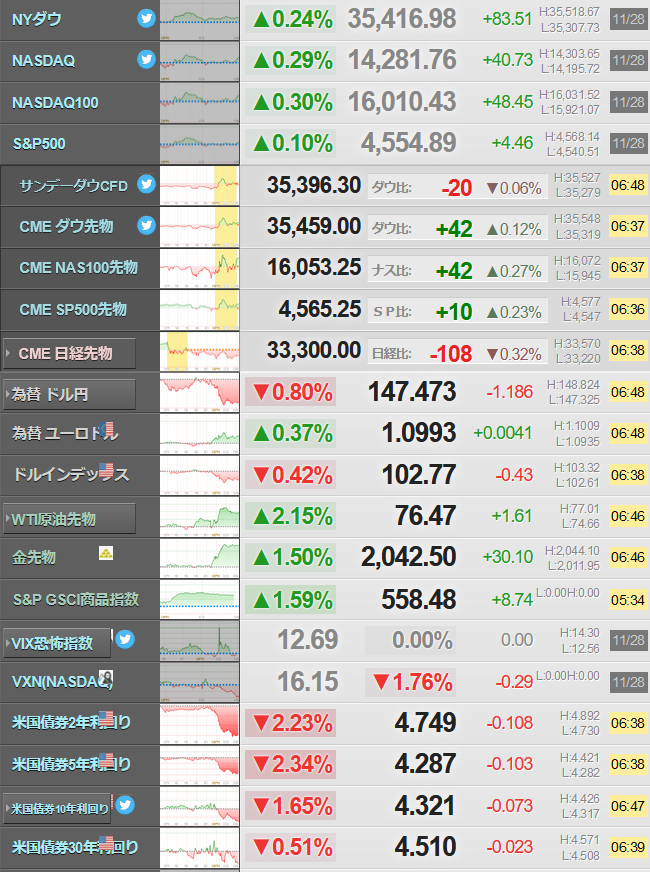Image resolution: width=650 pixels, height=872 pixels.
Task: Click the ▲2.15% change for WTI原油先物
Action: [x=291, y=516]
